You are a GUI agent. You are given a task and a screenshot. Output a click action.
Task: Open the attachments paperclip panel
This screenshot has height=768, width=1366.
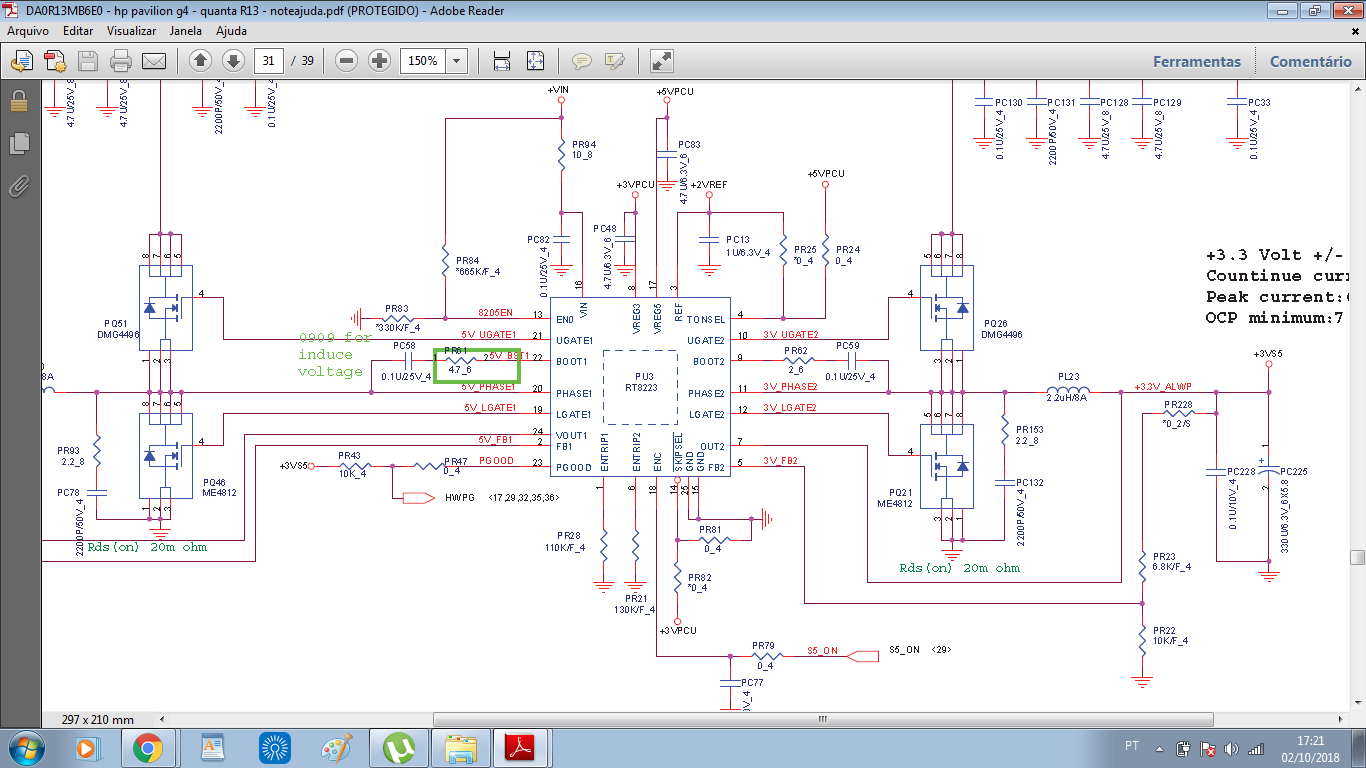click(19, 186)
